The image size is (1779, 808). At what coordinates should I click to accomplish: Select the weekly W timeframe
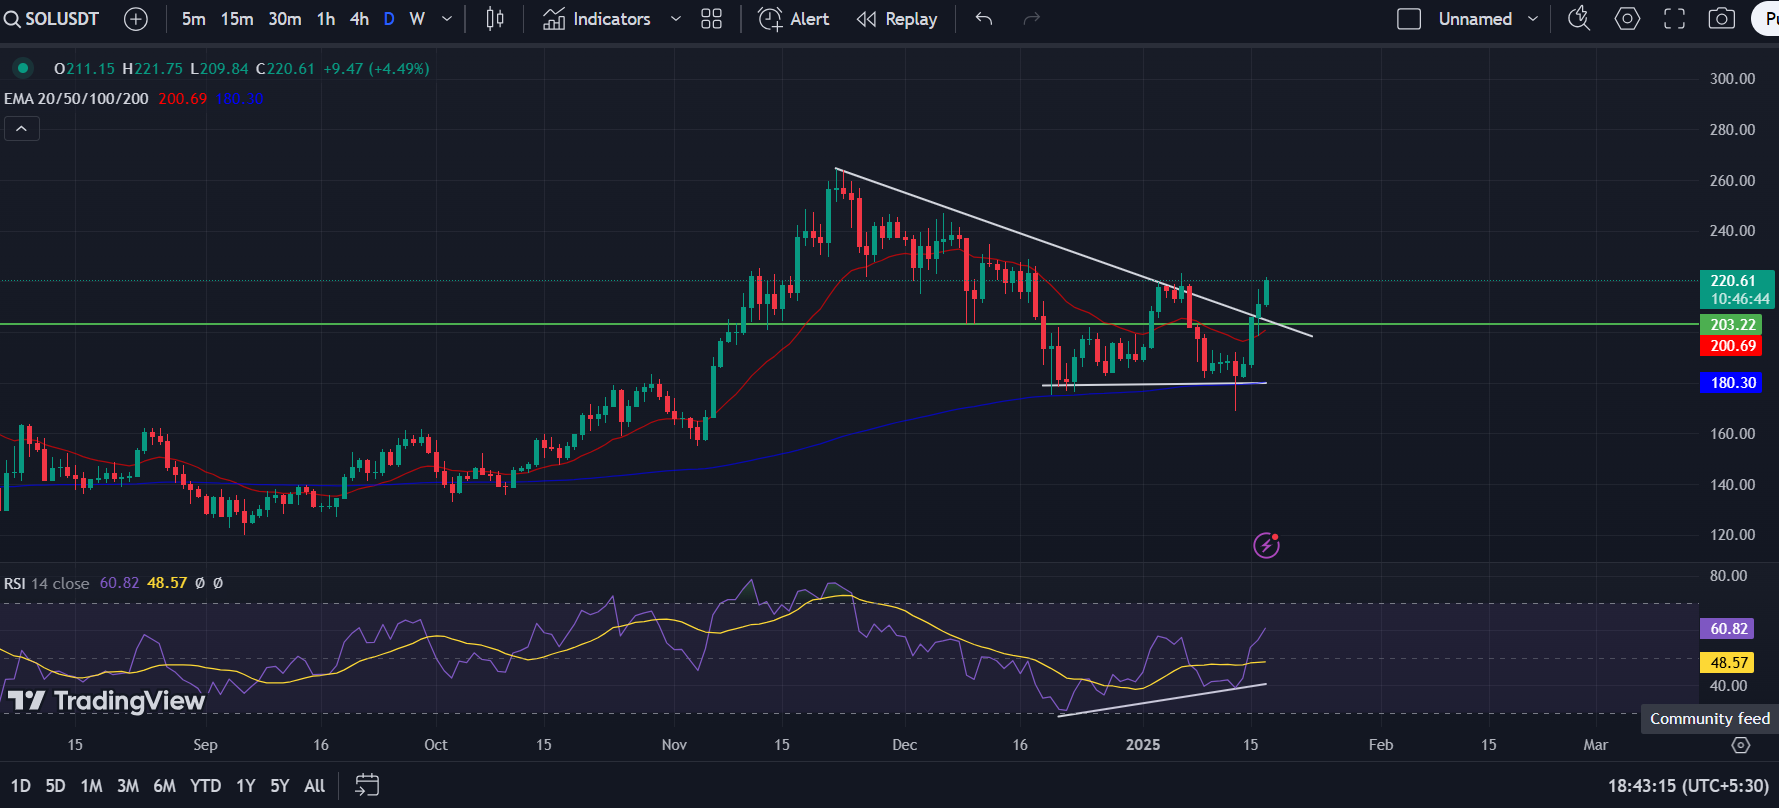(417, 19)
